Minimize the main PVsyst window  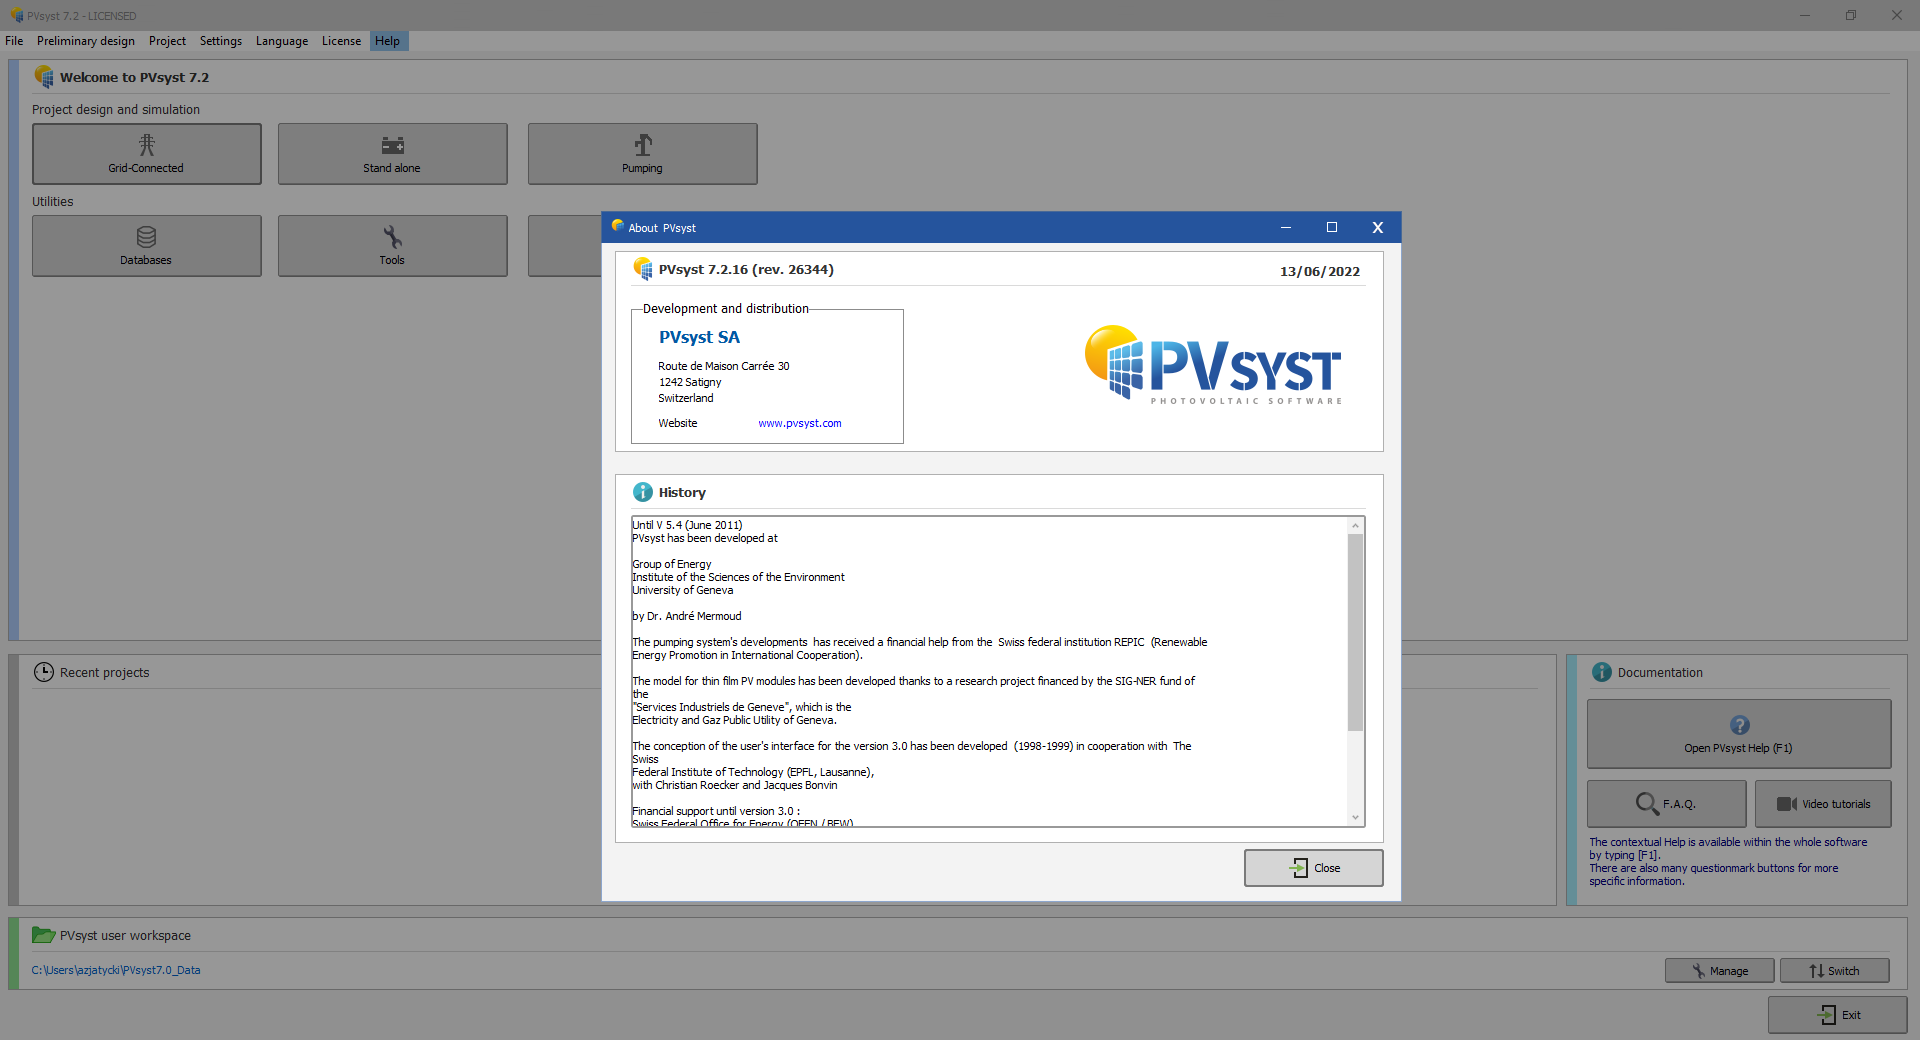1805,15
